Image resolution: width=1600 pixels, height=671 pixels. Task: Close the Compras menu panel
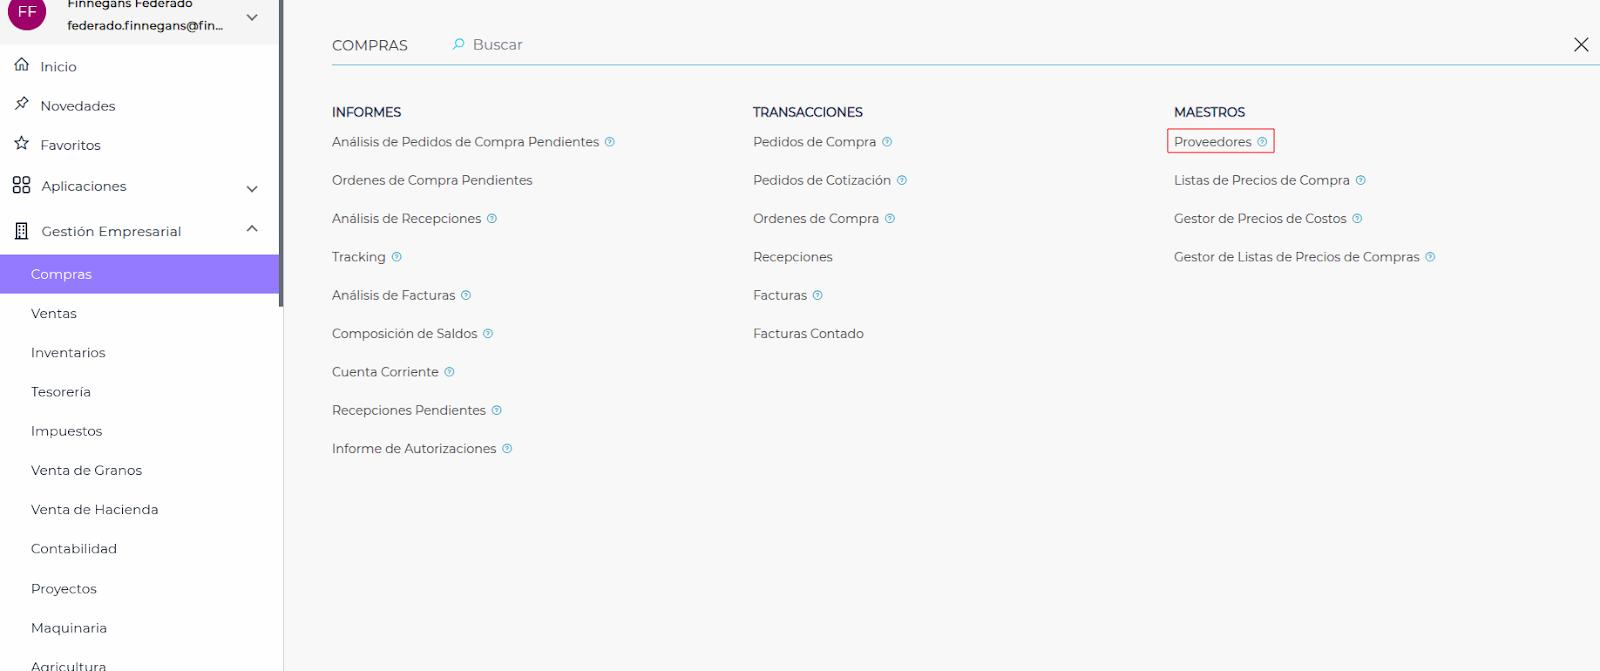pos(1581,45)
